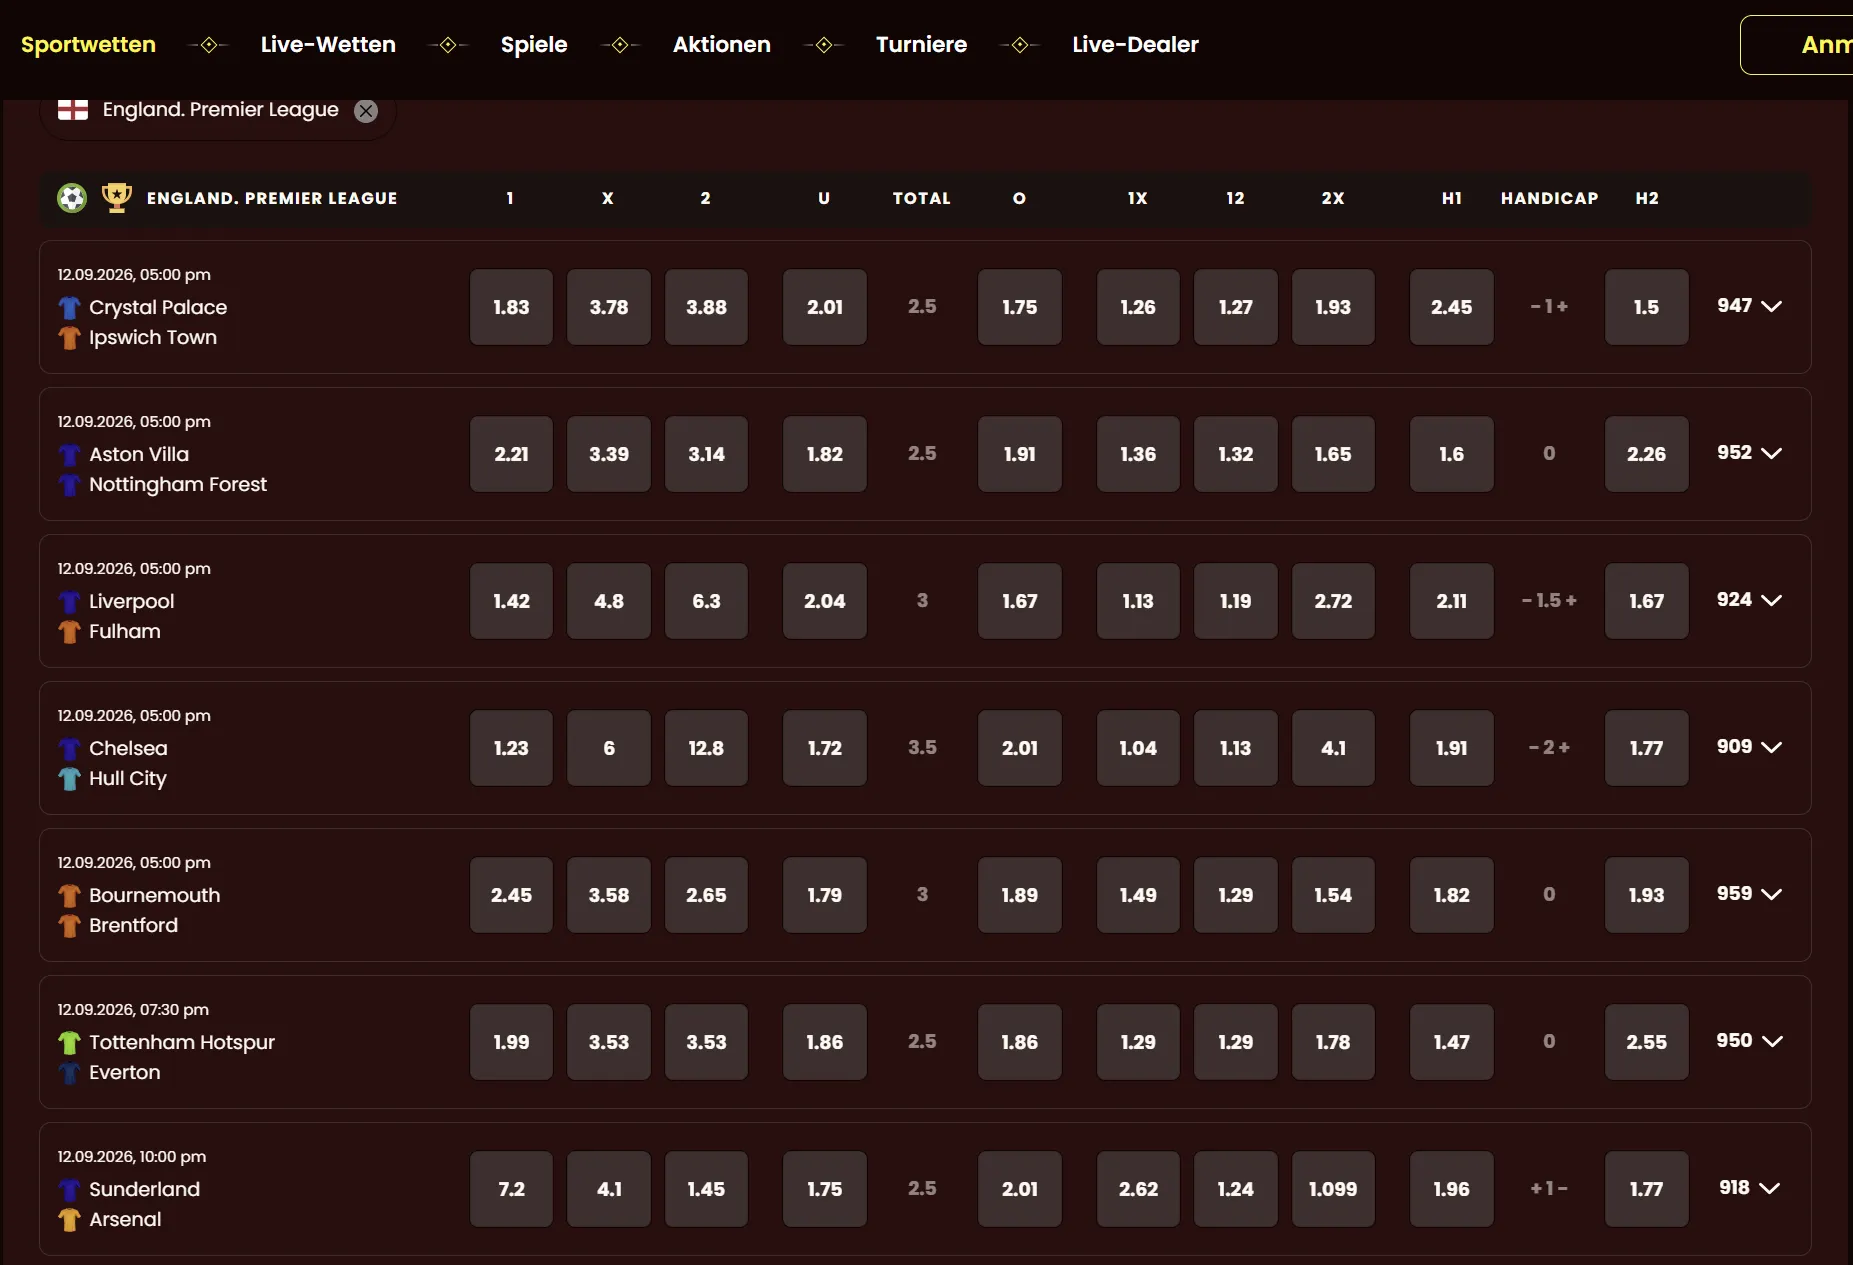
Task: Click Everton dark jersey icon
Action: click(69, 1073)
